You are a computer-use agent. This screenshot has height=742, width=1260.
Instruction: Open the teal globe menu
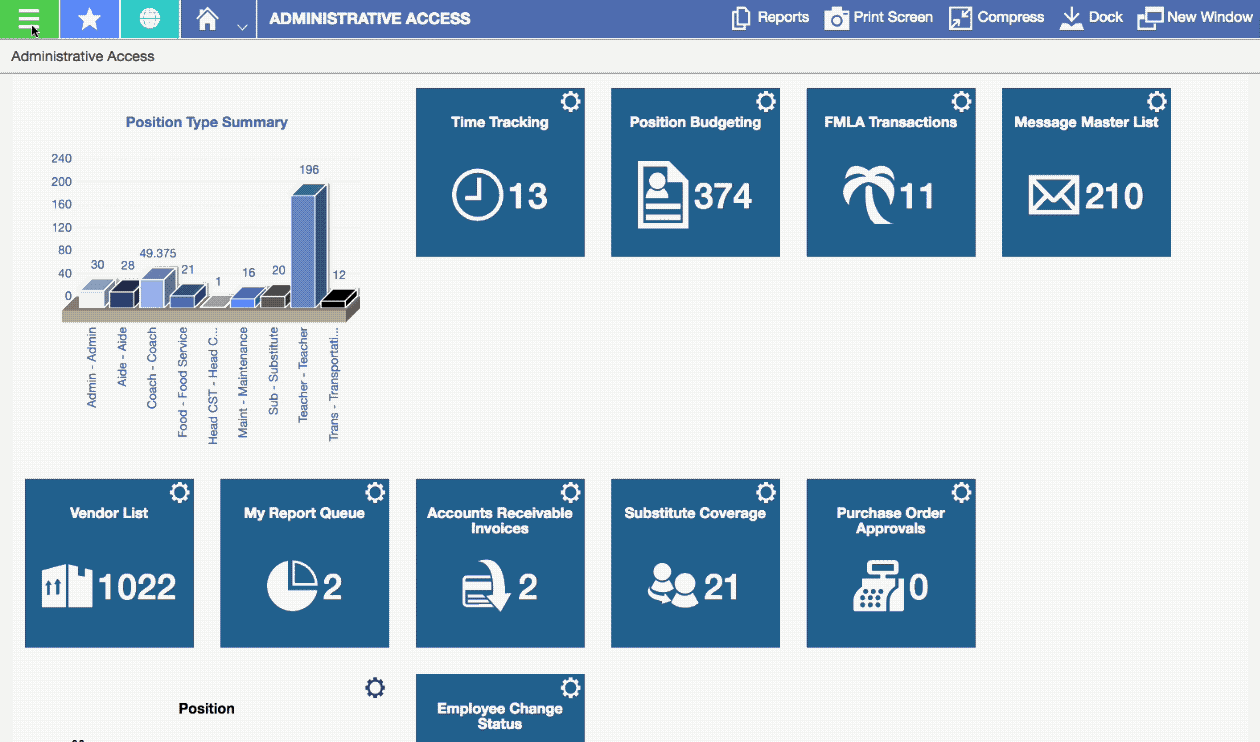point(149,19)
